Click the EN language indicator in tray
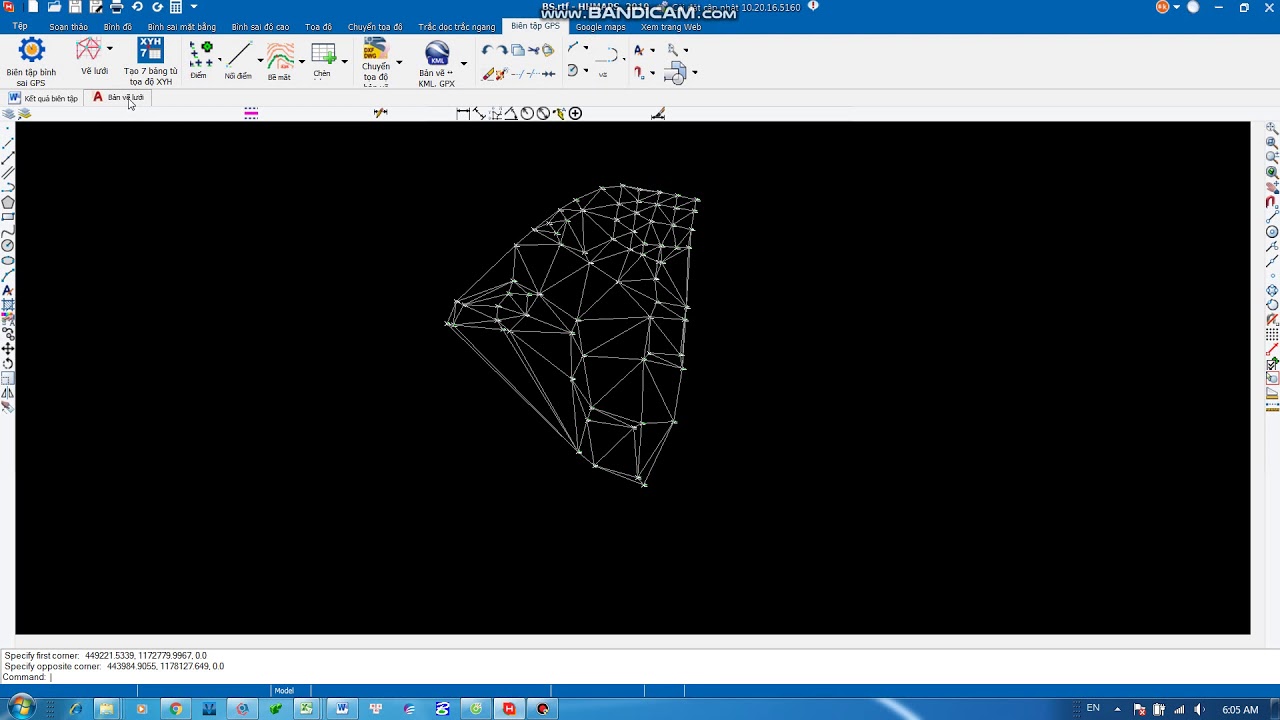Viewport: 1280px width, 720px height. [x=1093, y=709]
